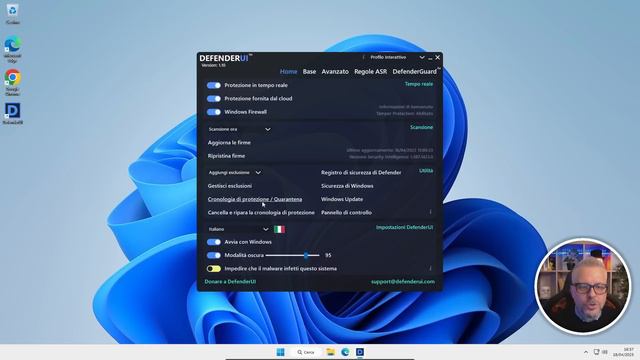The image size is (640, 360).
Task: Open Sicurezza di Windows
Action: pos(347,186)
